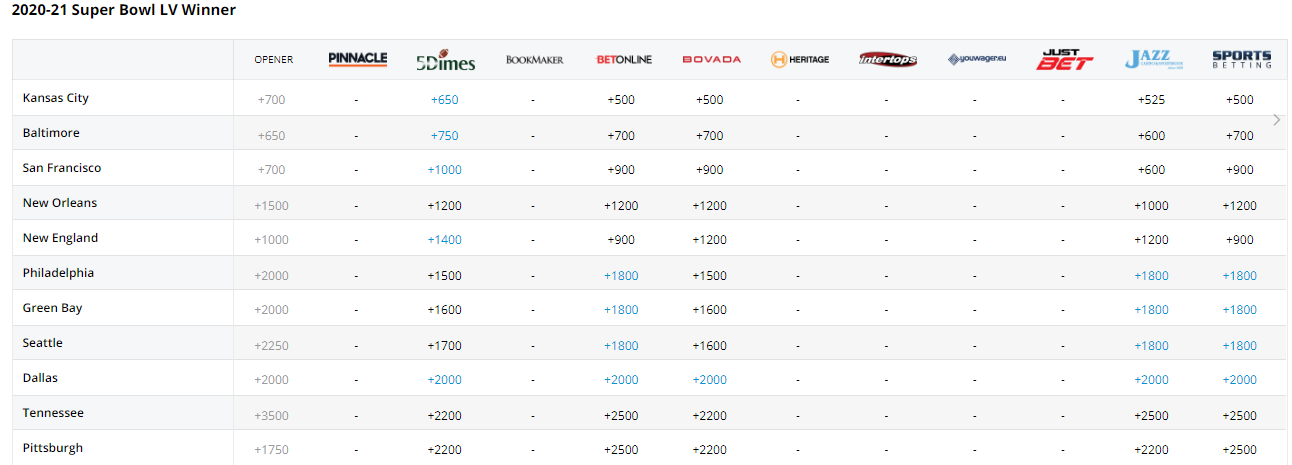The width and height of the screenshot is (1292, 465).
Task: Click SportsBetting +2500 odds for Tennessee
Action: click(x=1239, y=415)
